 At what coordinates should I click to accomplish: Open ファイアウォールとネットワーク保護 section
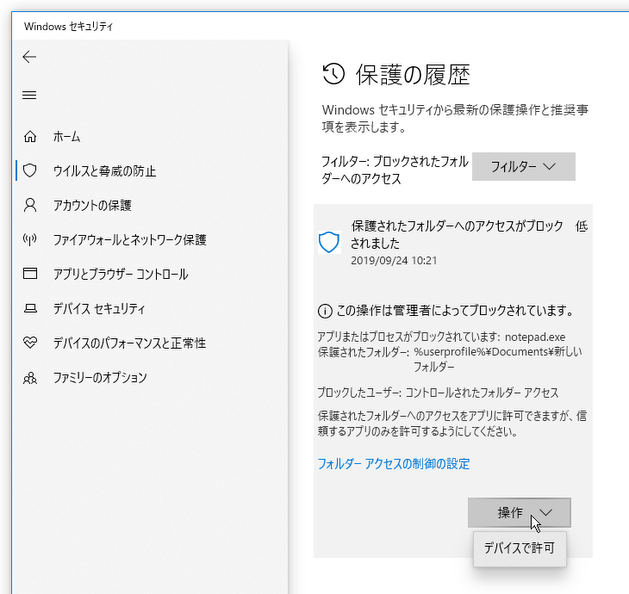coord(130,240)
